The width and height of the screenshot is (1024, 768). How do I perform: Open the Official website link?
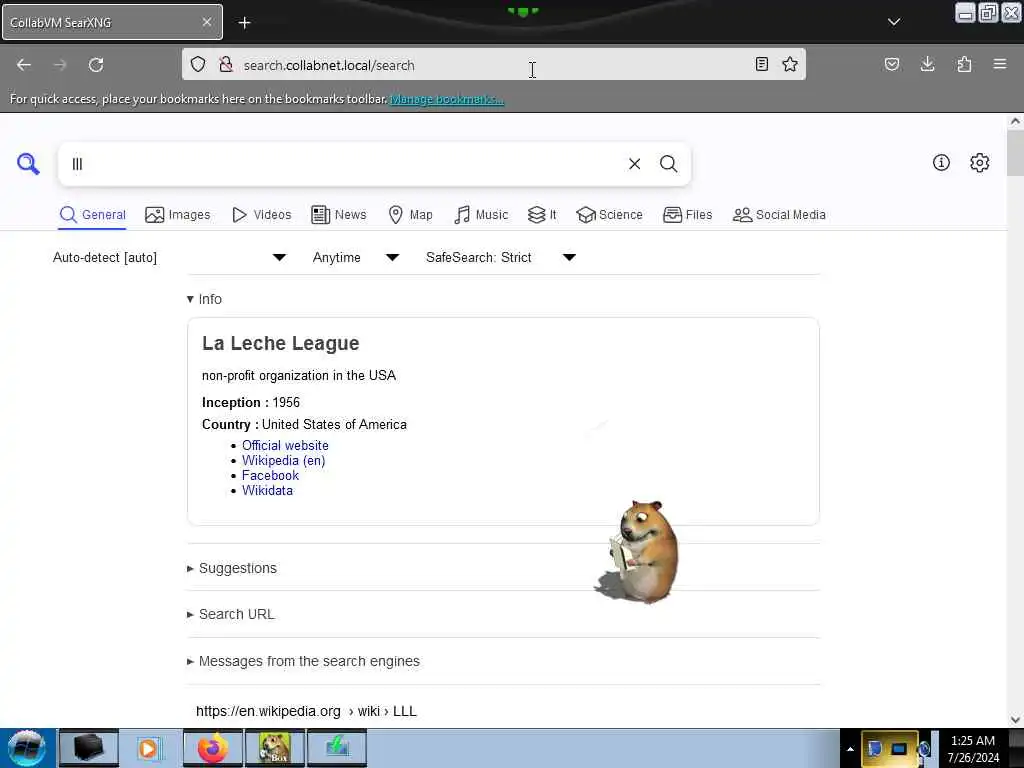tap(285, 445)
